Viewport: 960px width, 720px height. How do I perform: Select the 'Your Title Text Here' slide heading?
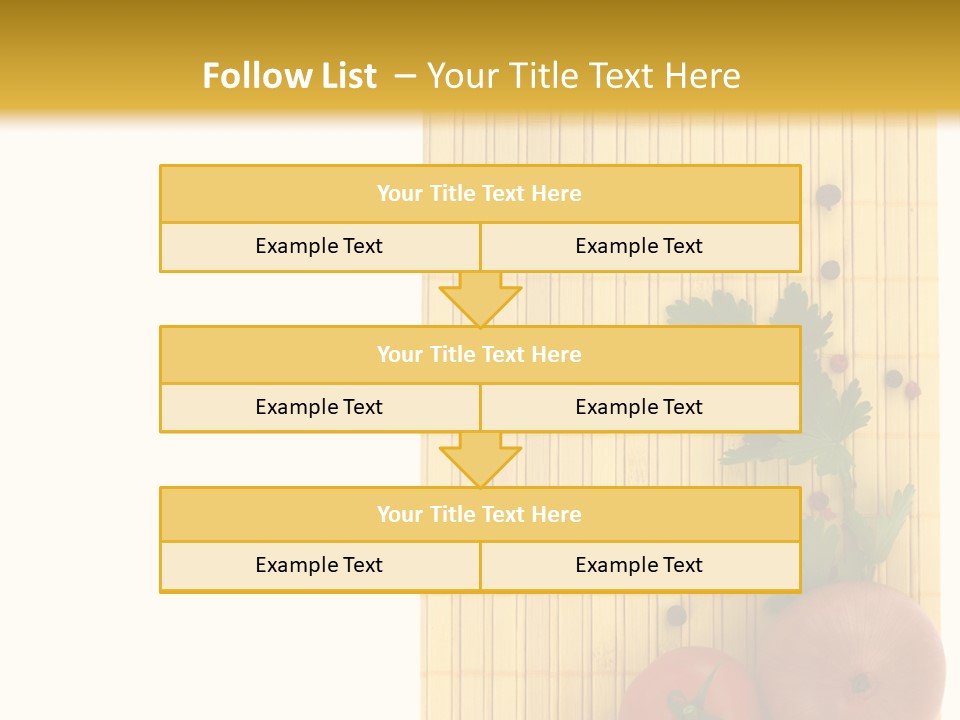pyautogui.click(x=583, y=76)
